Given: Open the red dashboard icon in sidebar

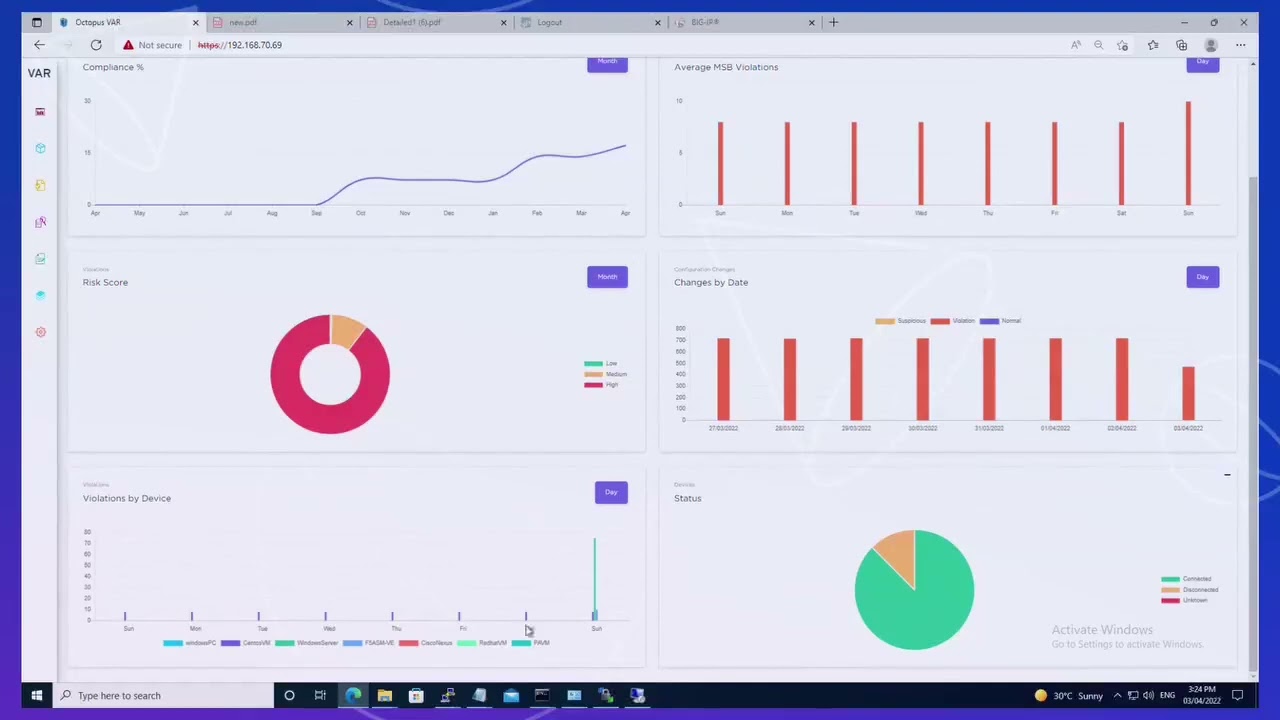Looking at the screenshot, I should tap(40, 112).
